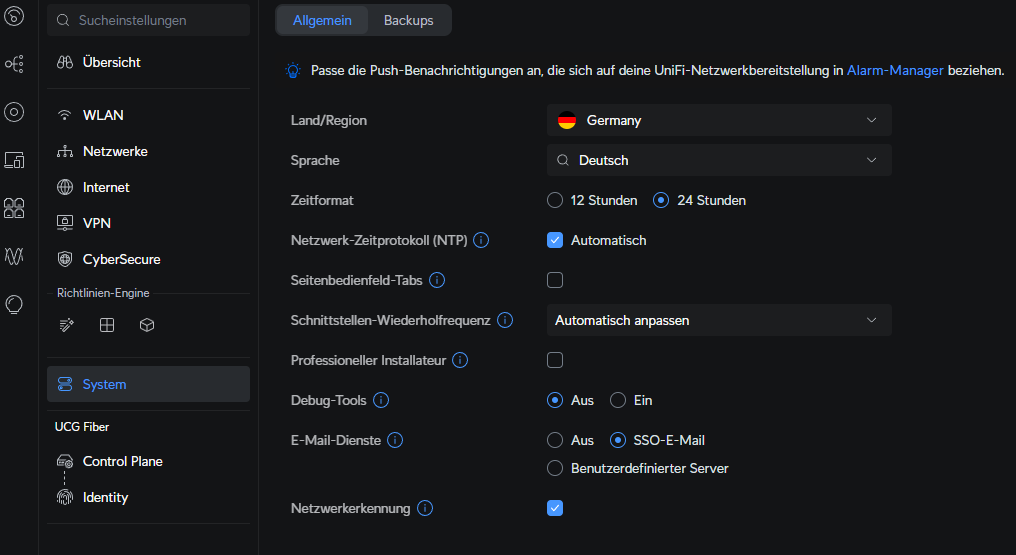Viewport: 1016px width, 555px height.
Task: Click info icon next to Netzwerk-Zeitprotokoll (NTP)
Action: 481,240
